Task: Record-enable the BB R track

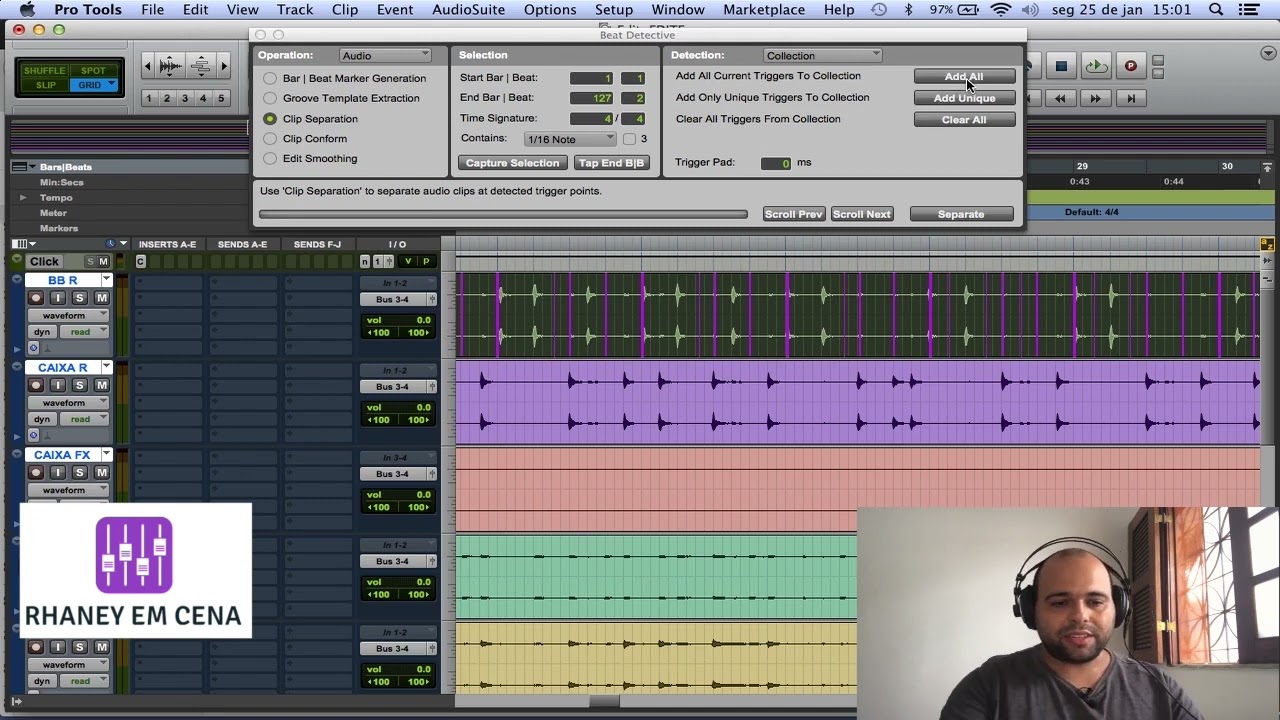Action: point(36,298)
